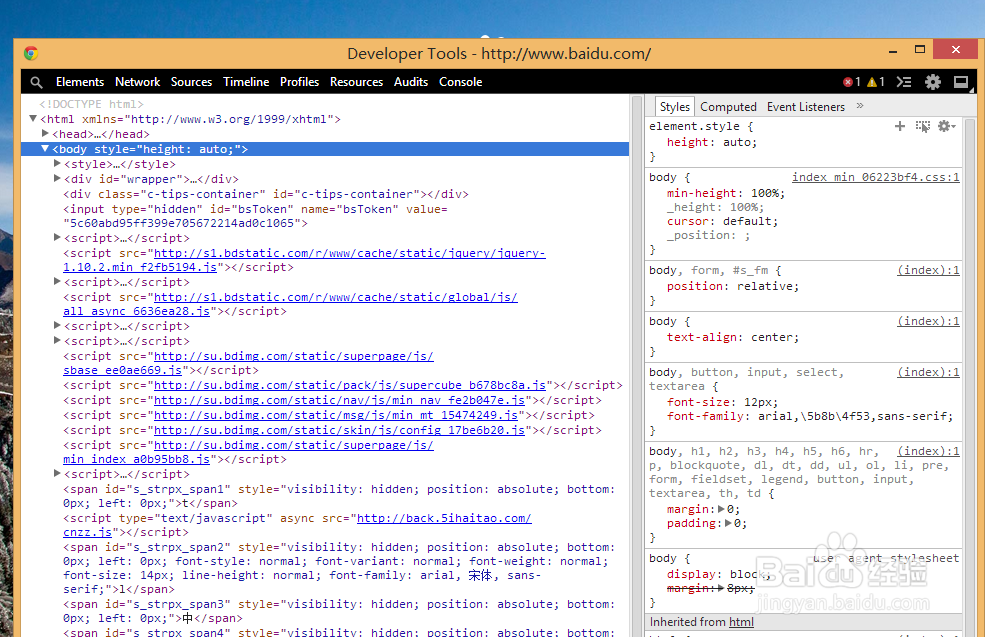Image resolution: width=985 pixels, height=637 pixels.
Task: Click the Styles pane vertical scrollbar
Action: [970, 377]
